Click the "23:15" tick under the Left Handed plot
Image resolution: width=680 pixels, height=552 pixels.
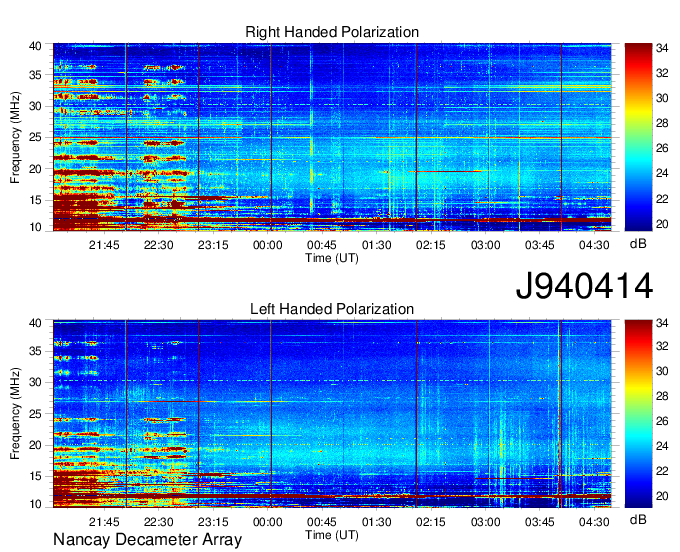tap(213, 522)
